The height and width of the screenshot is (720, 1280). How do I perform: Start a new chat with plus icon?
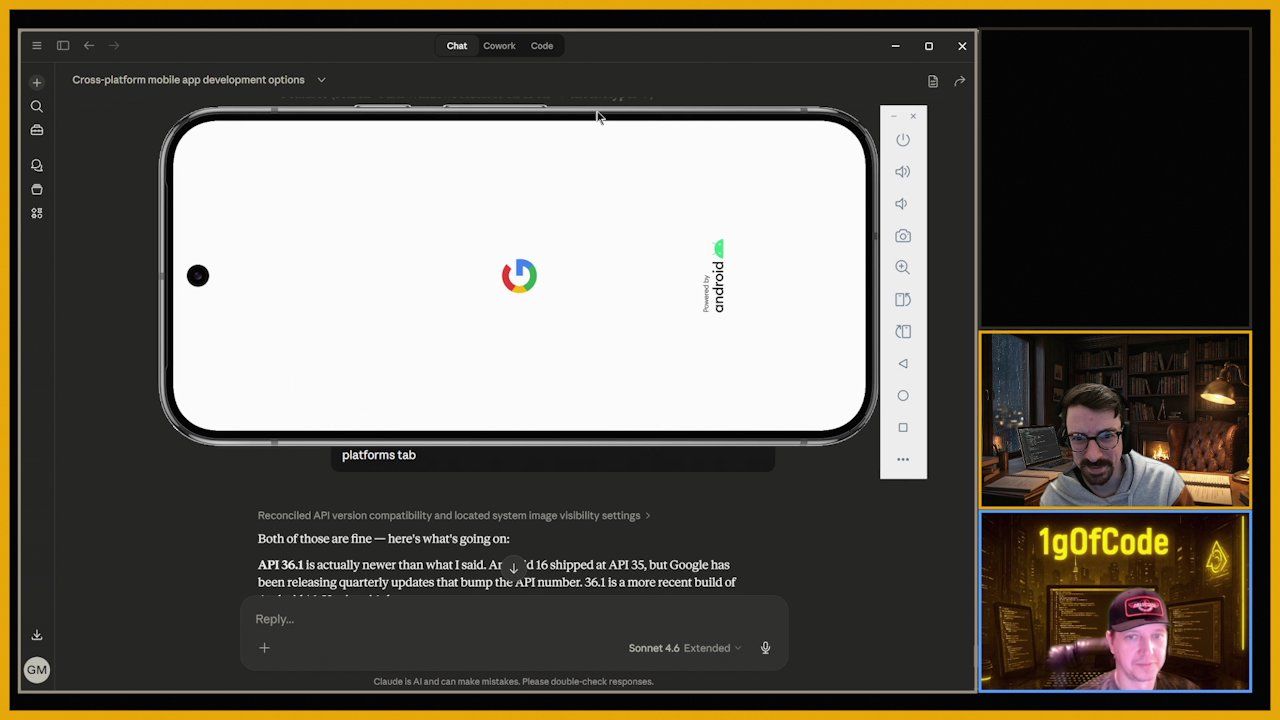(37, 83)
